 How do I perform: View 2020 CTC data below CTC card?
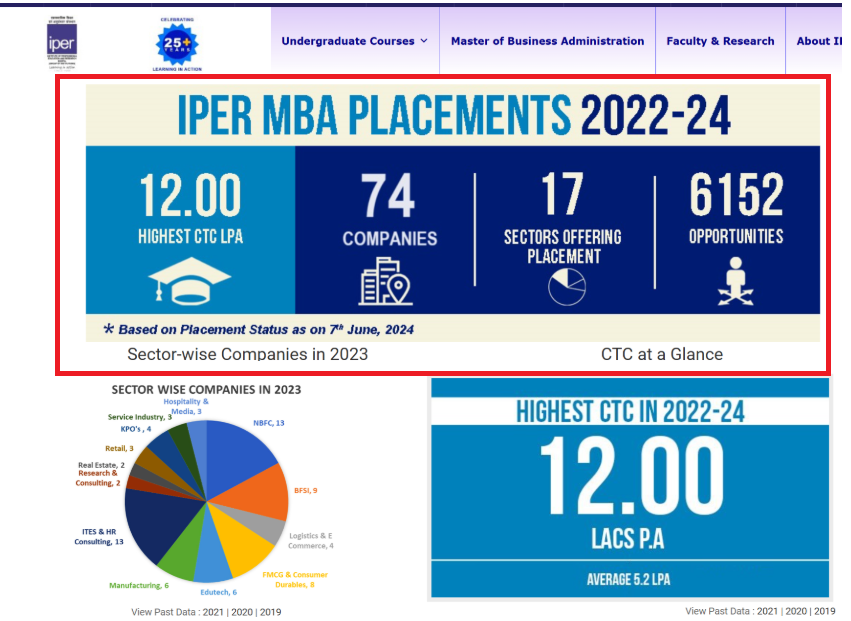tap(796, 611)
